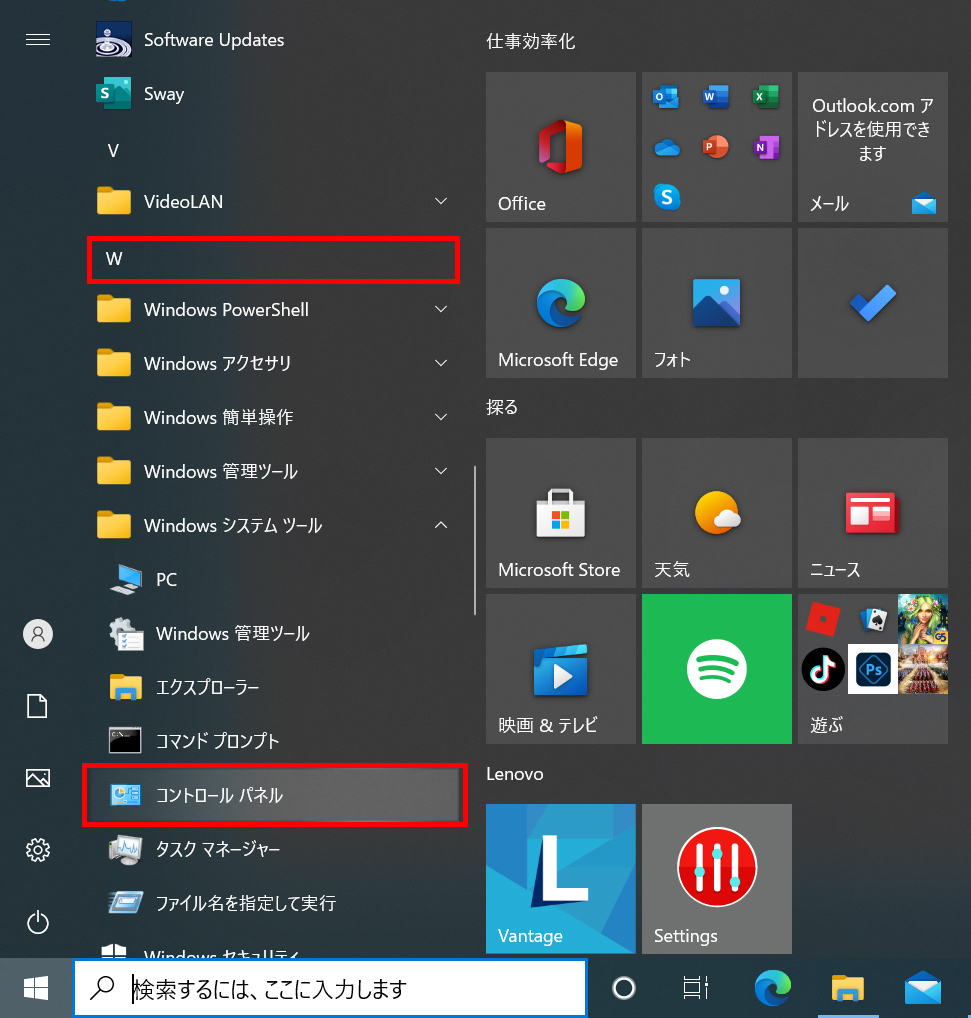This screenshot has width=971, height=1018.
Task: Click the Start button on taskbar
Action: [x=36, y=988]
